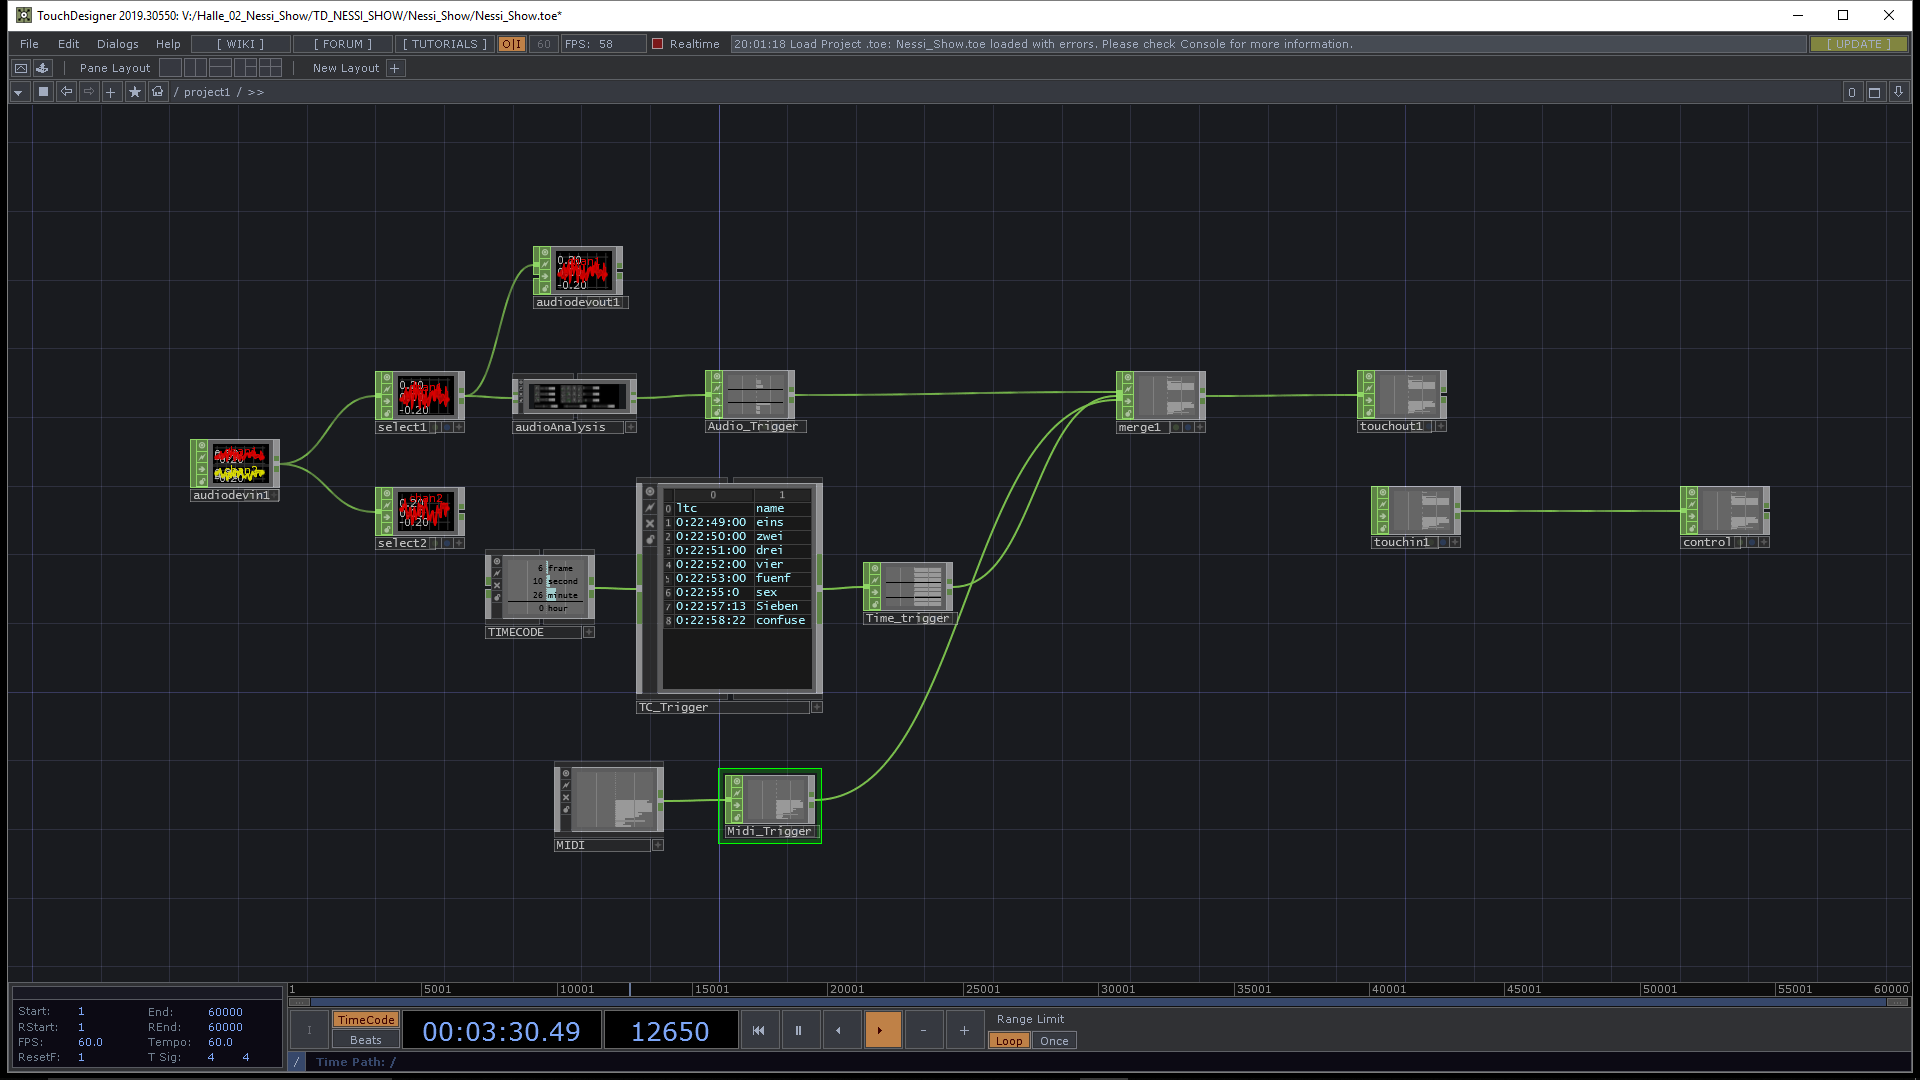This screenshot has height=1080, width=1920.
Task: Open the Palette browser icon
Action: [x=42, y=68]
